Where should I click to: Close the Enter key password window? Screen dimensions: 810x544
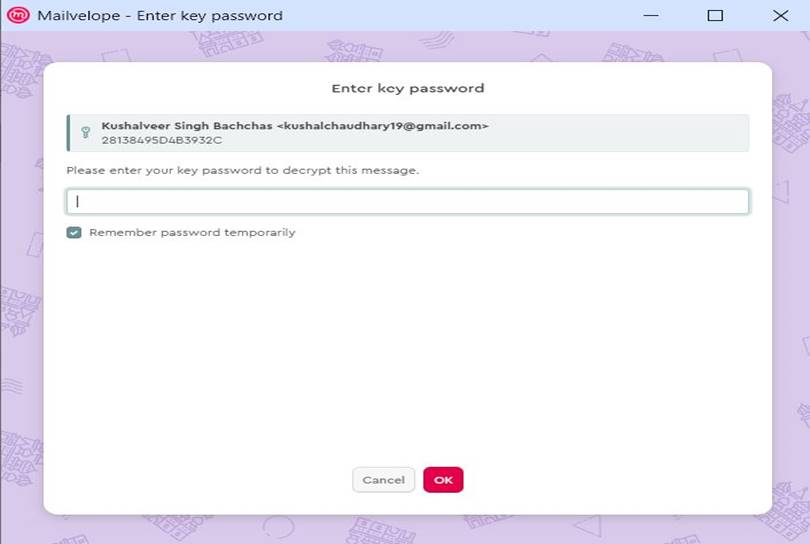coord(781,15)
